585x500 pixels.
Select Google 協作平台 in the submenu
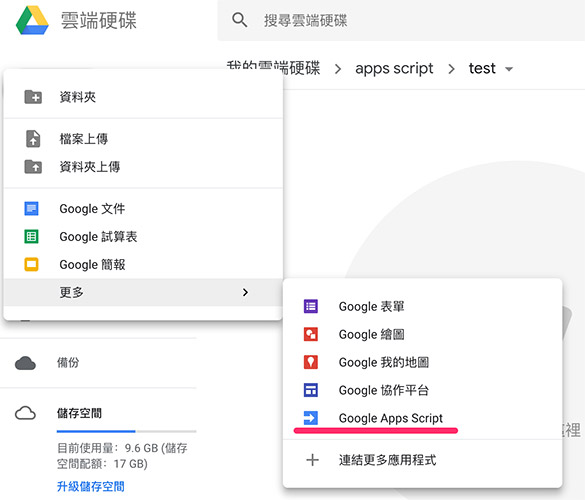[x=422, y=390]
